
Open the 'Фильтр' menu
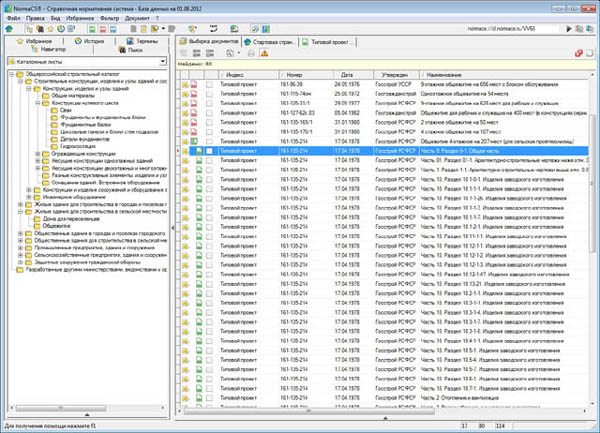click(x=109, y=18)
